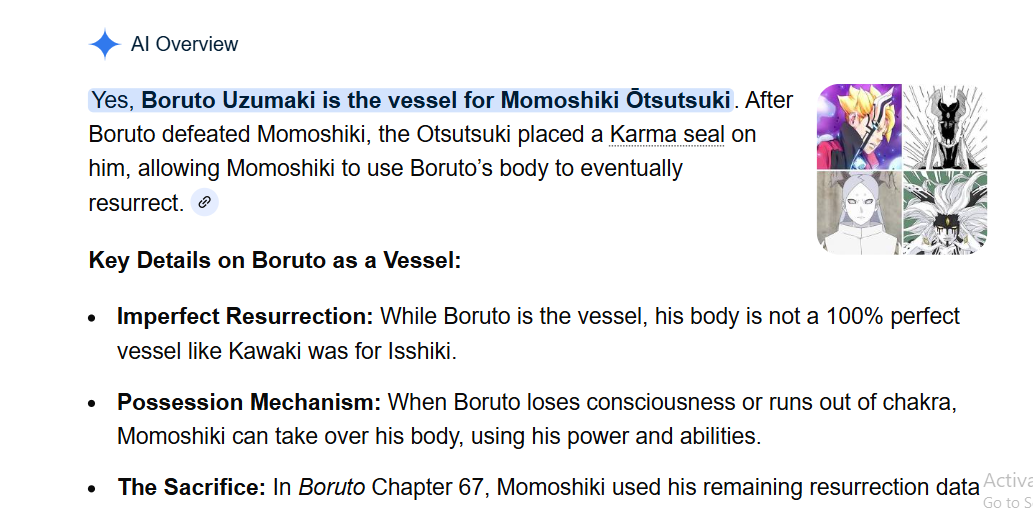The width and height of the screenshot is (1033, 511).
Task: Click the "Key Details on Boruto as a Vessel" heading
Action: (x=275, y=261)
